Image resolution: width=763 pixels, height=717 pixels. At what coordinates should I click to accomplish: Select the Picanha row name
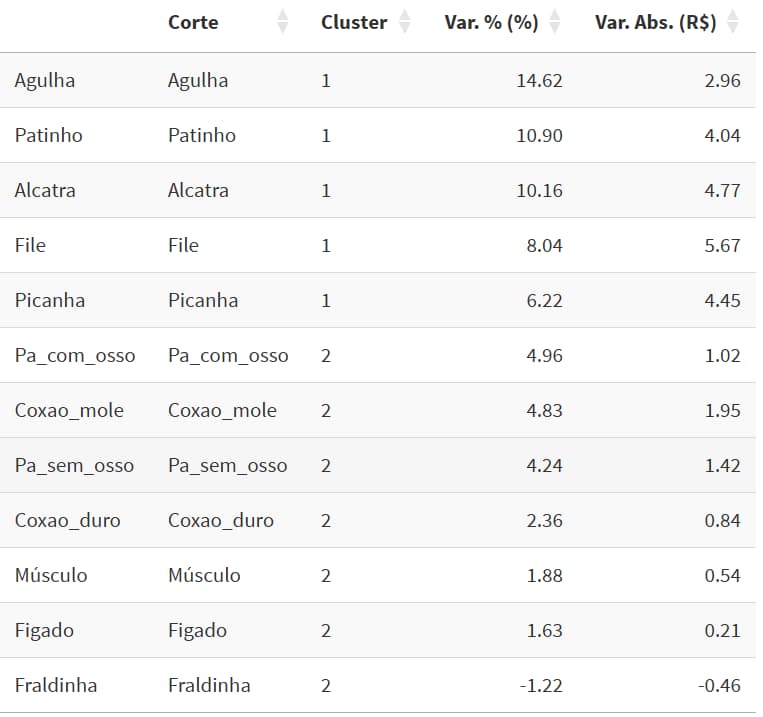(50, 300)
